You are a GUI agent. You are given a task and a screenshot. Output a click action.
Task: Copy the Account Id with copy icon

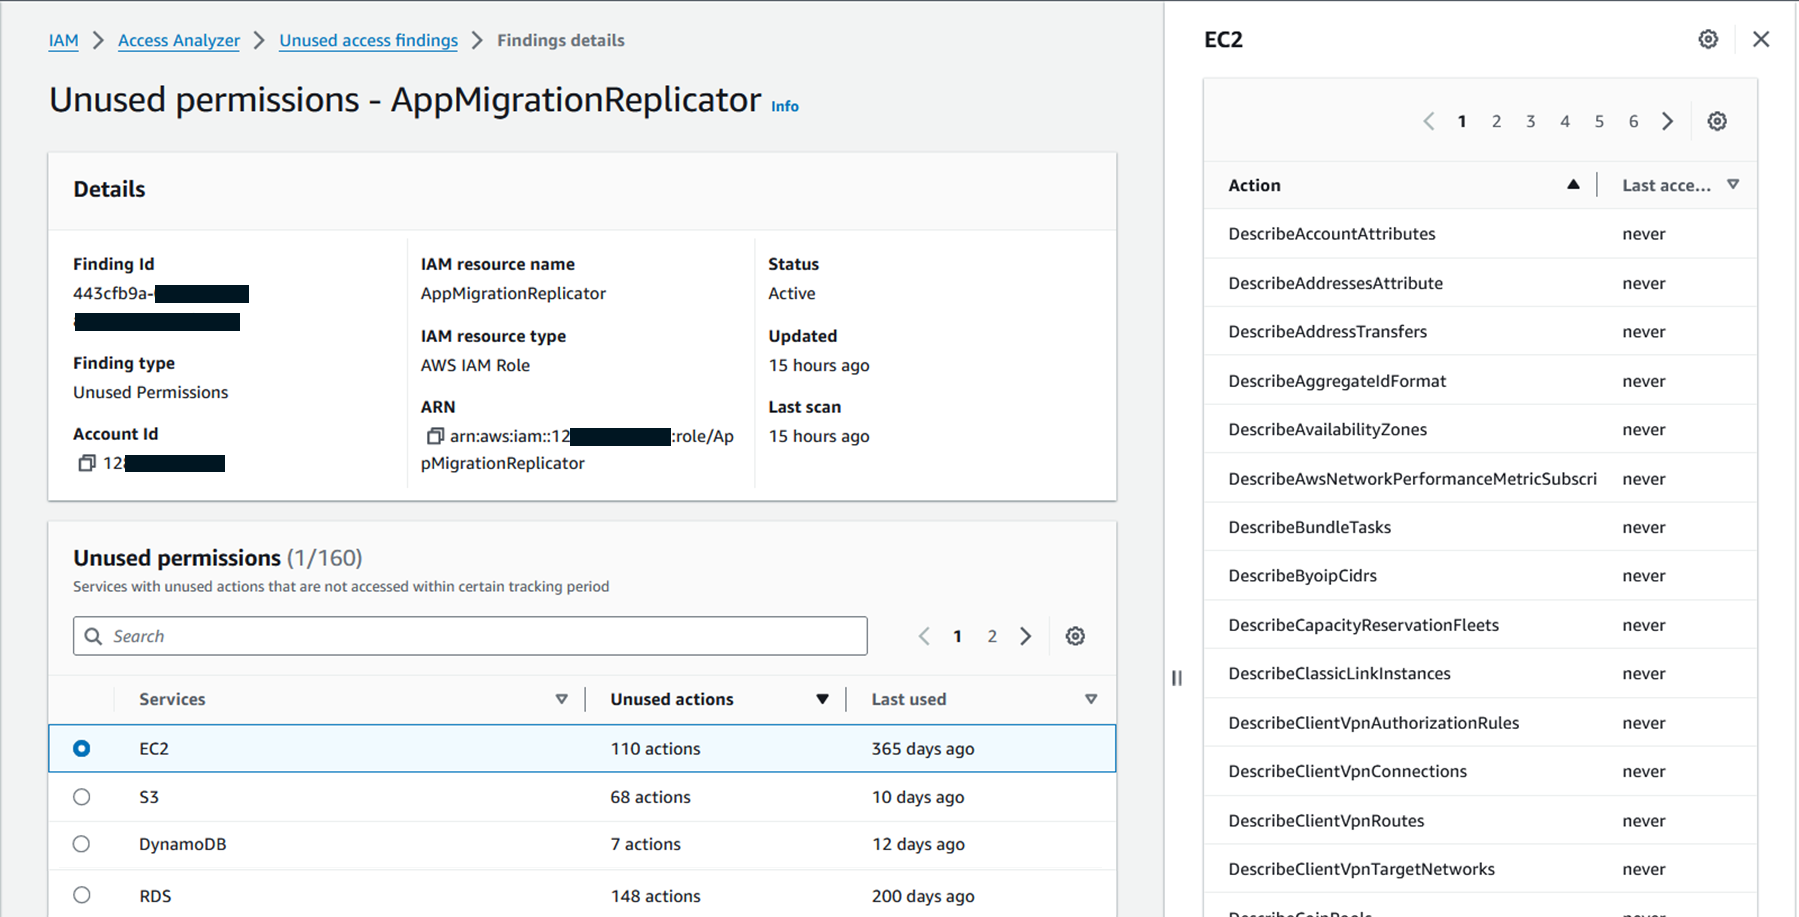(x=87, y=463)
